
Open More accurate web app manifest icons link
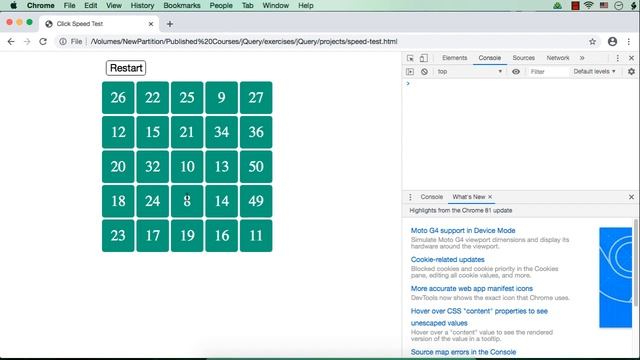coord(471,289)
